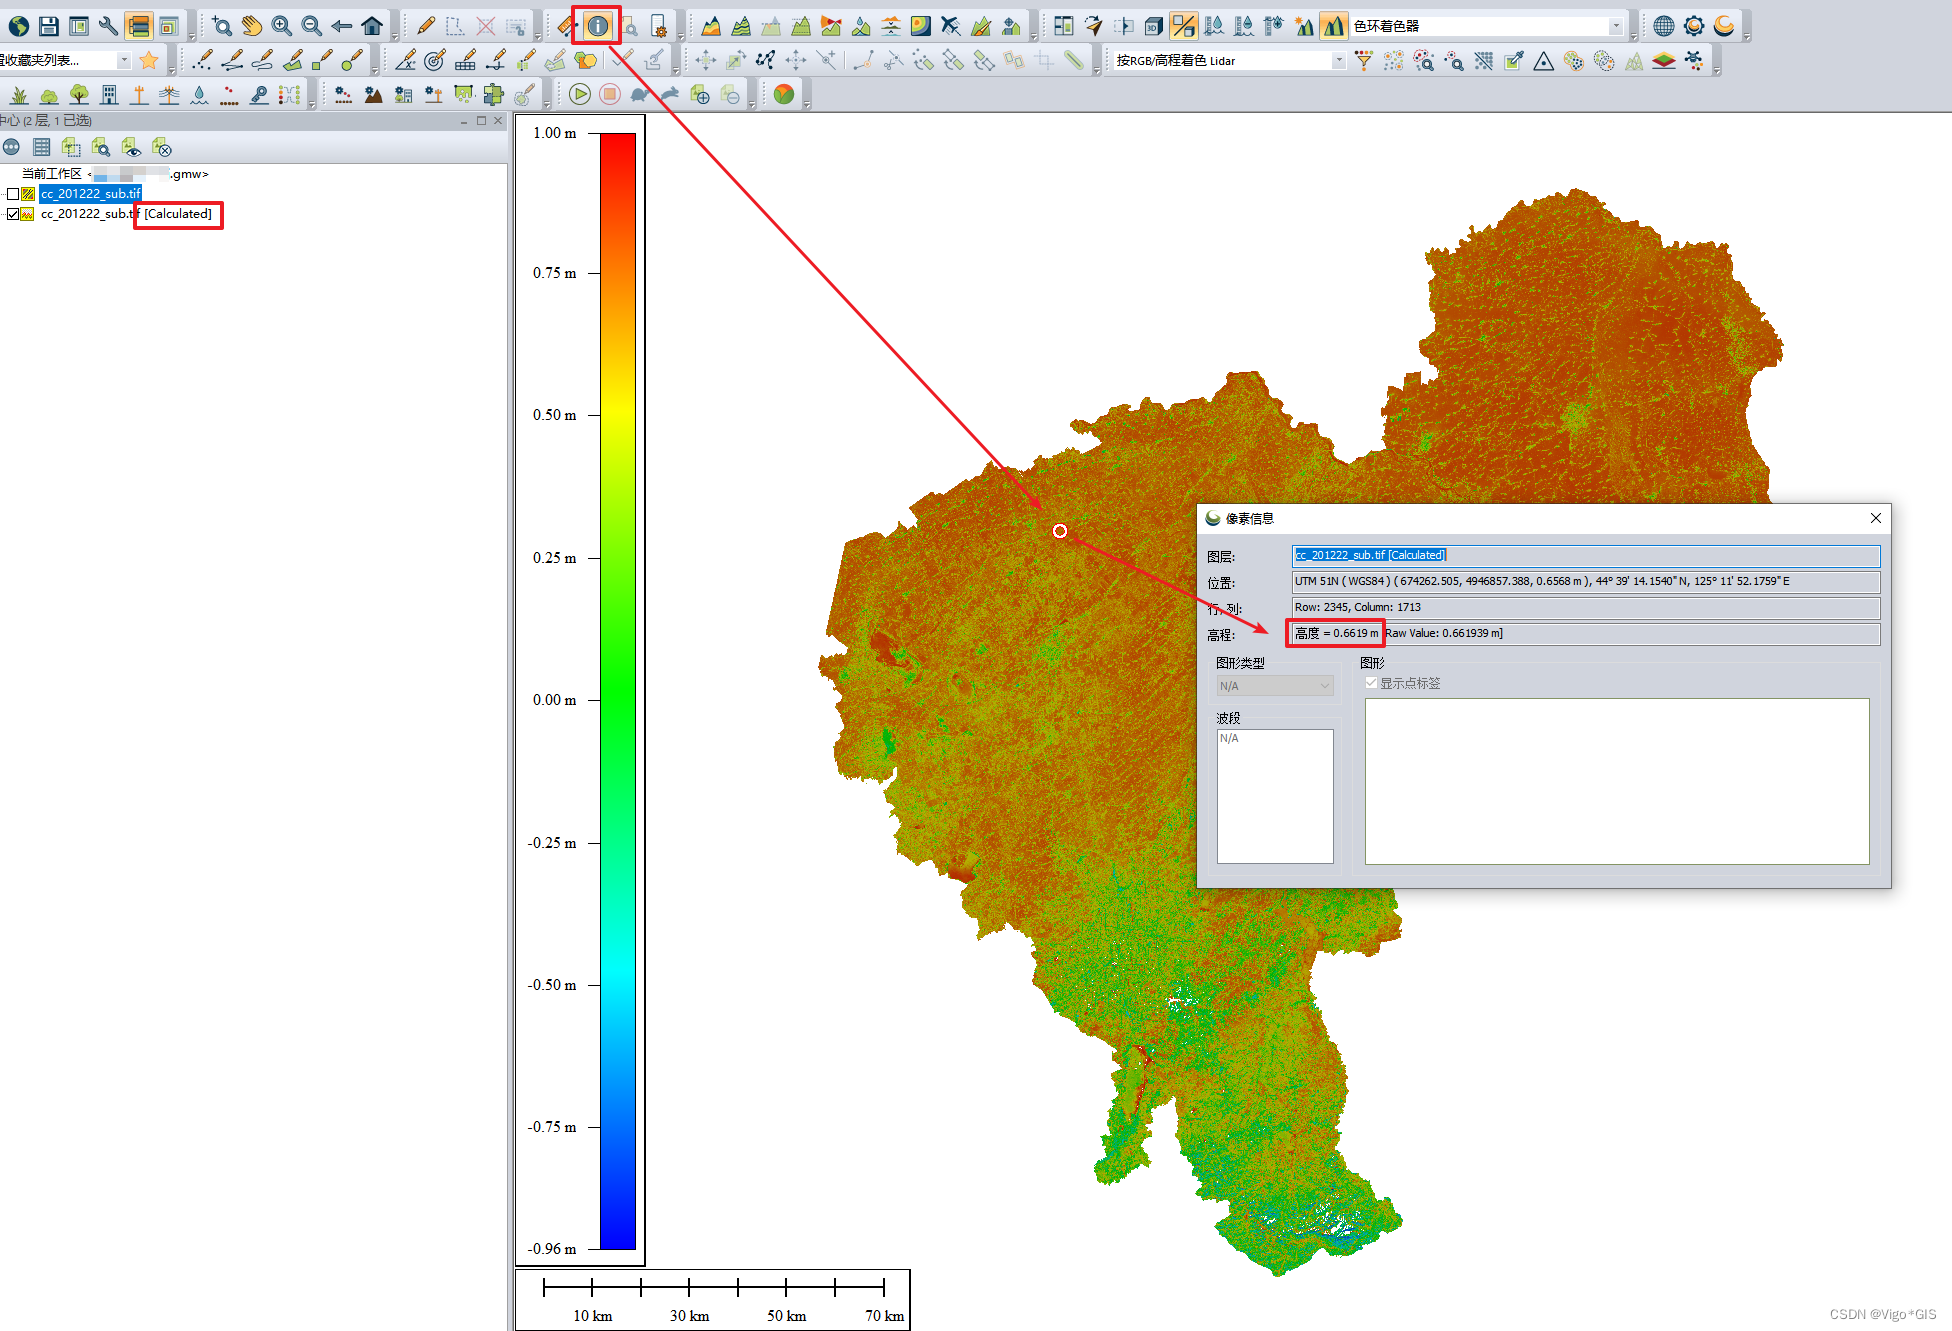Open the 按RGB/高程着色 Lidar dropdown
Image resolution: width=1952 pixels, height=1331 pixels.
pyautogui.click(x=1338, y=61)
